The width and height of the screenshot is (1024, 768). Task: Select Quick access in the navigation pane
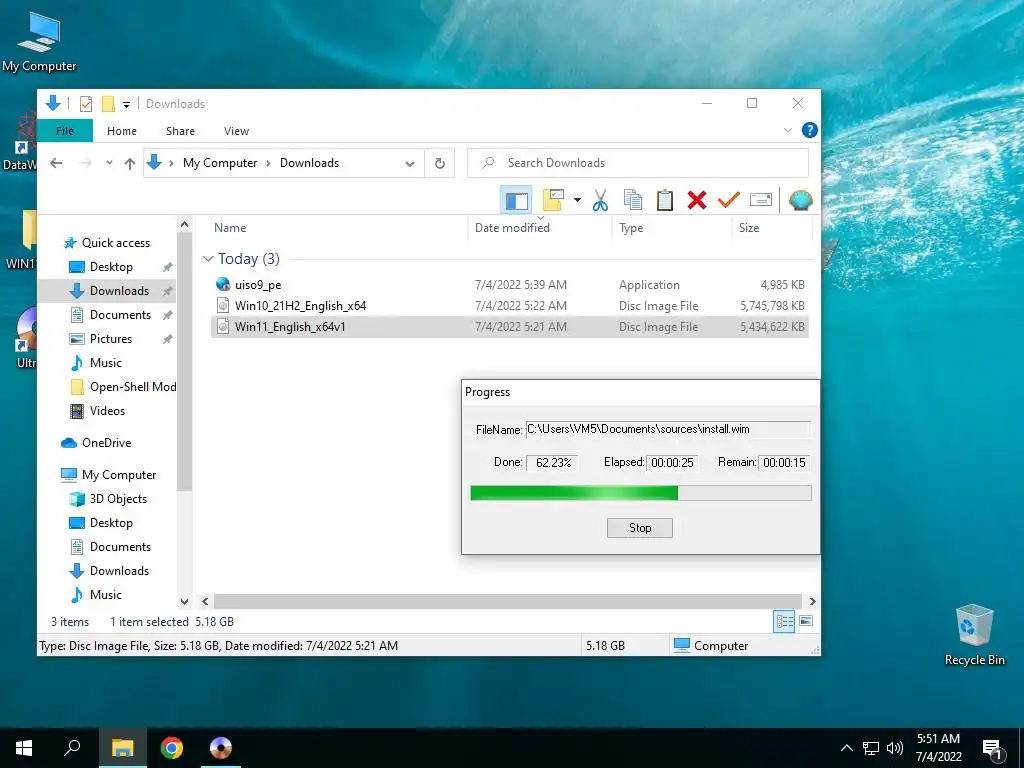click(x=116, y=243)
